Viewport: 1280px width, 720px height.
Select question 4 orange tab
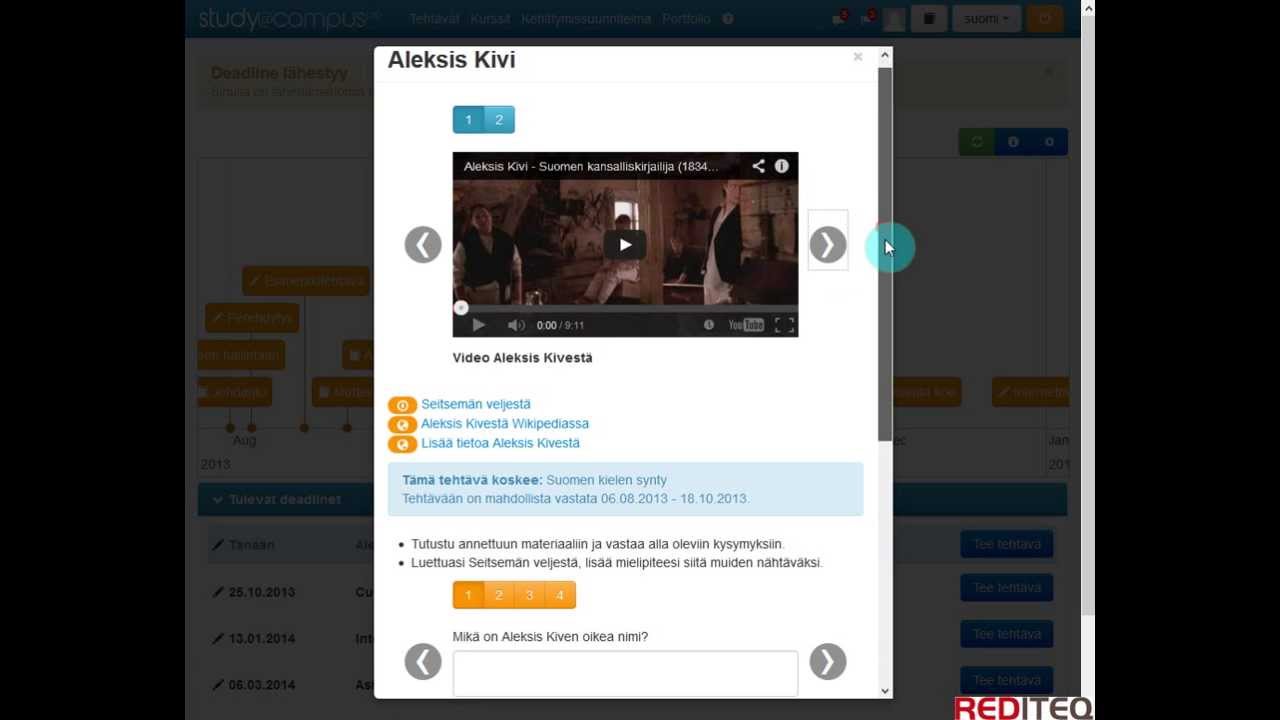(x=560, y=595)
